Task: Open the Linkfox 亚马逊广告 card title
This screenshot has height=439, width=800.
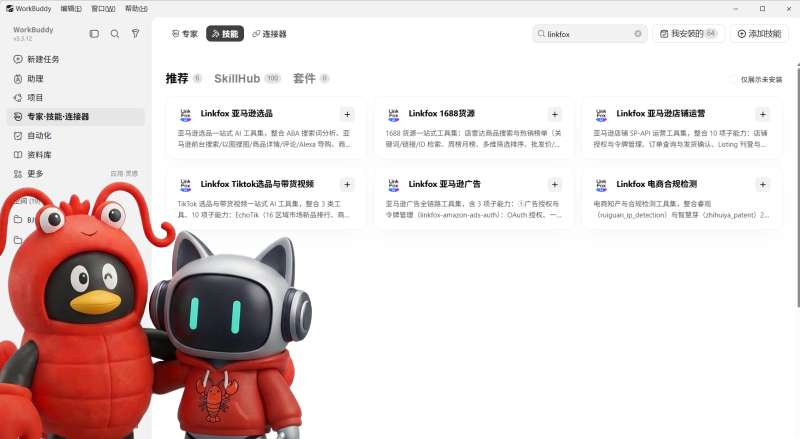Action: (x=444, y=184)
